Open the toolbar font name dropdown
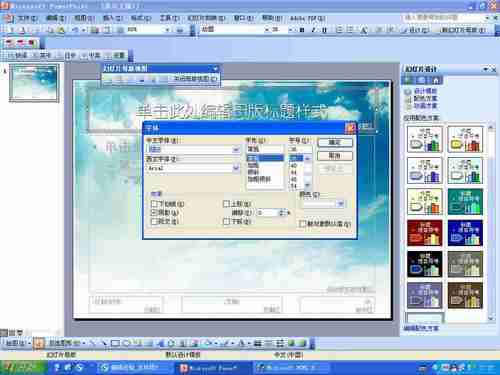The image size is (500, 375). point(267,30)
